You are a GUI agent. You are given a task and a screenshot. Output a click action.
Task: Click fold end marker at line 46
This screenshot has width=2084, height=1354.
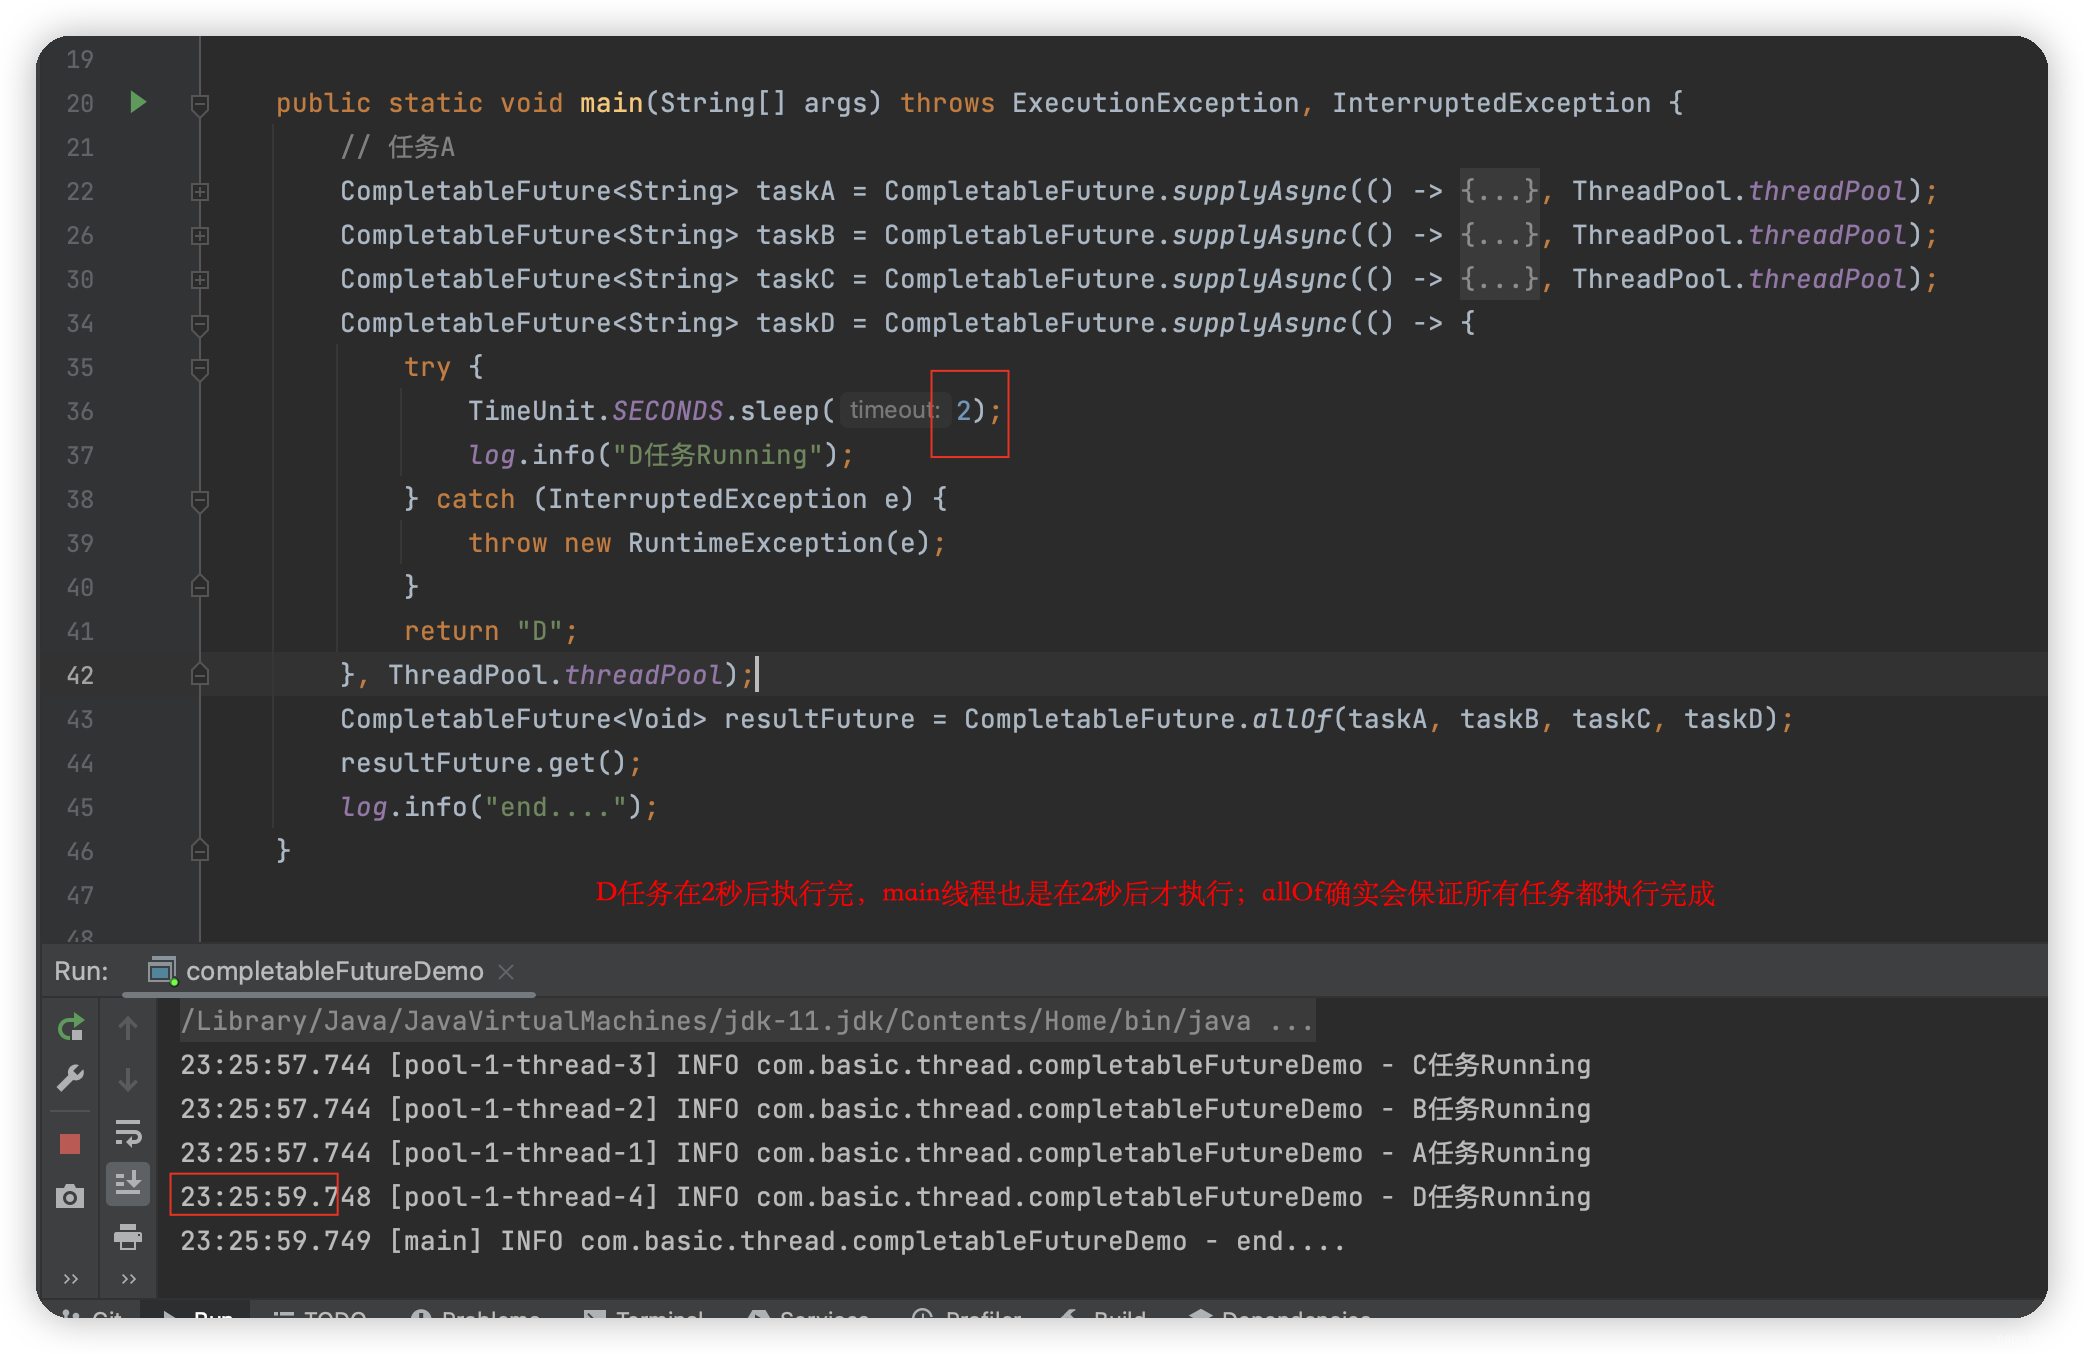pos(200,851)
